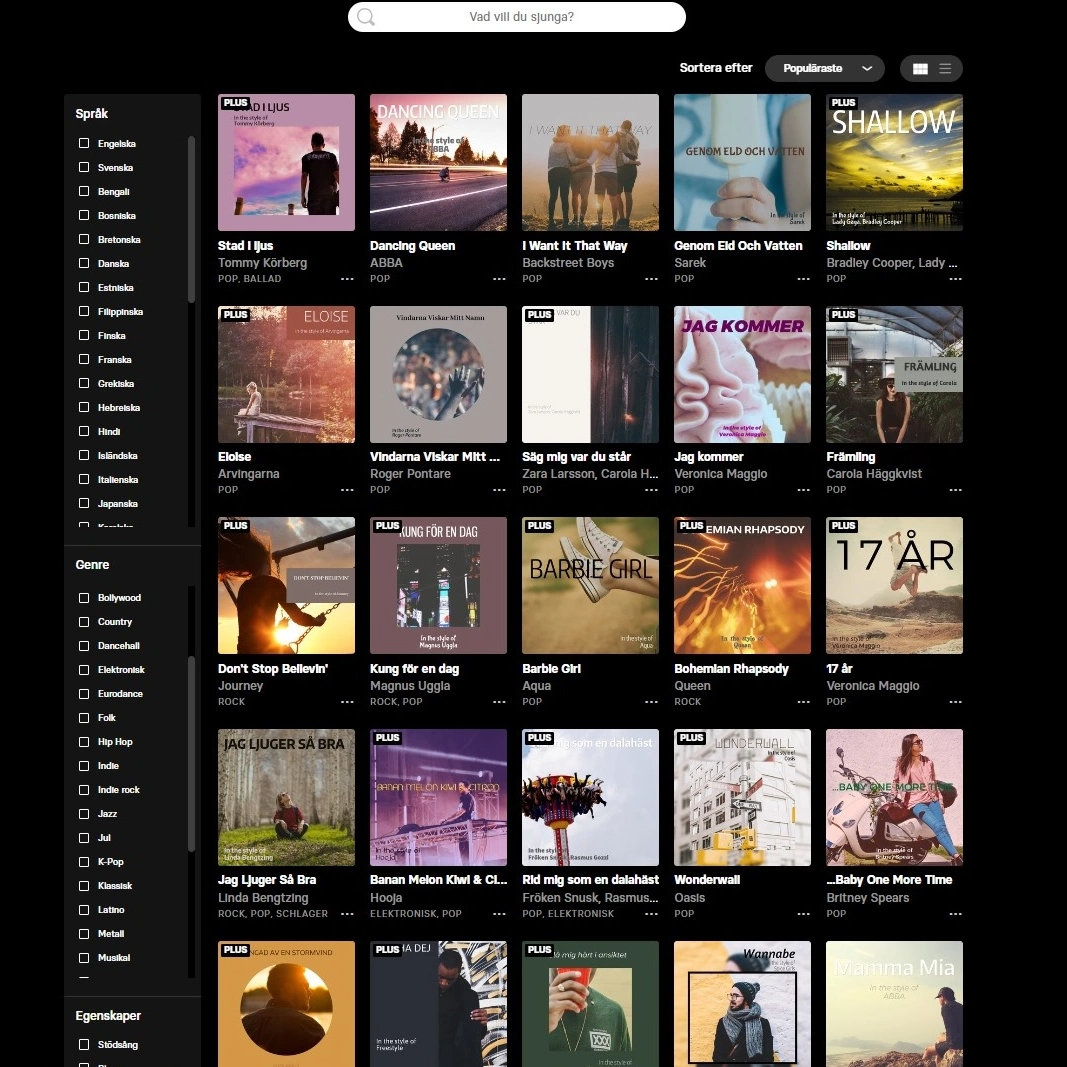Open more options for Stad i ljus
Viewport: 1067px width, 1067px height.
click(347, 279)
